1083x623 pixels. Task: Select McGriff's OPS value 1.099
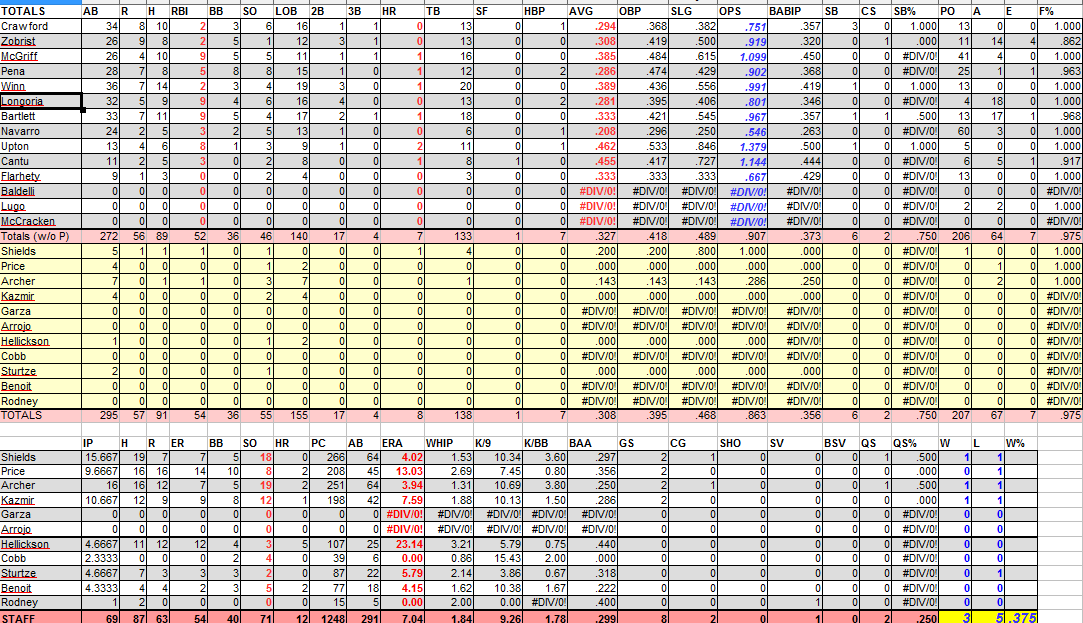(x=742, y=57)
